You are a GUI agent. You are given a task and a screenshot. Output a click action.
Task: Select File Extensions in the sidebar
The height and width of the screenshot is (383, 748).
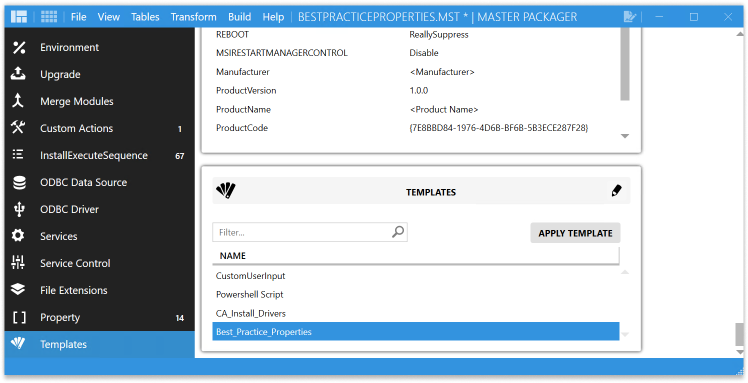pos(100,290)
